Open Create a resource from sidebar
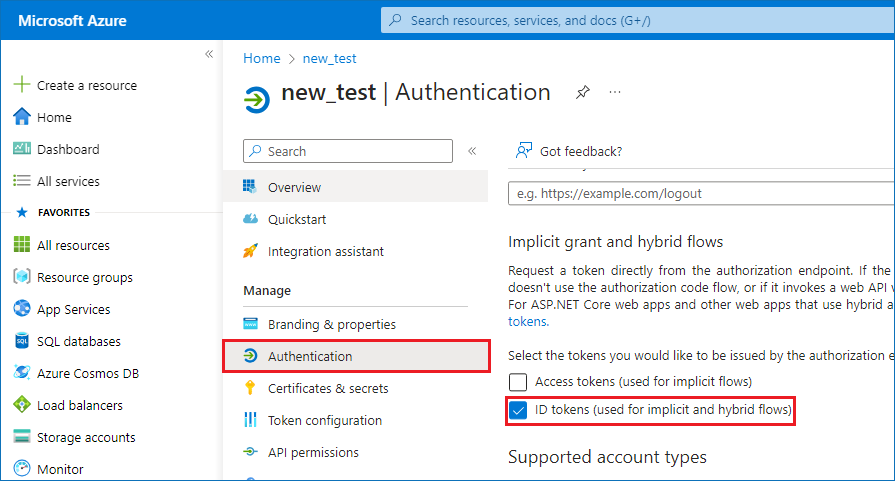Viewport: 895px width, 481px height. pyautogui.click(x=87, y=85)
